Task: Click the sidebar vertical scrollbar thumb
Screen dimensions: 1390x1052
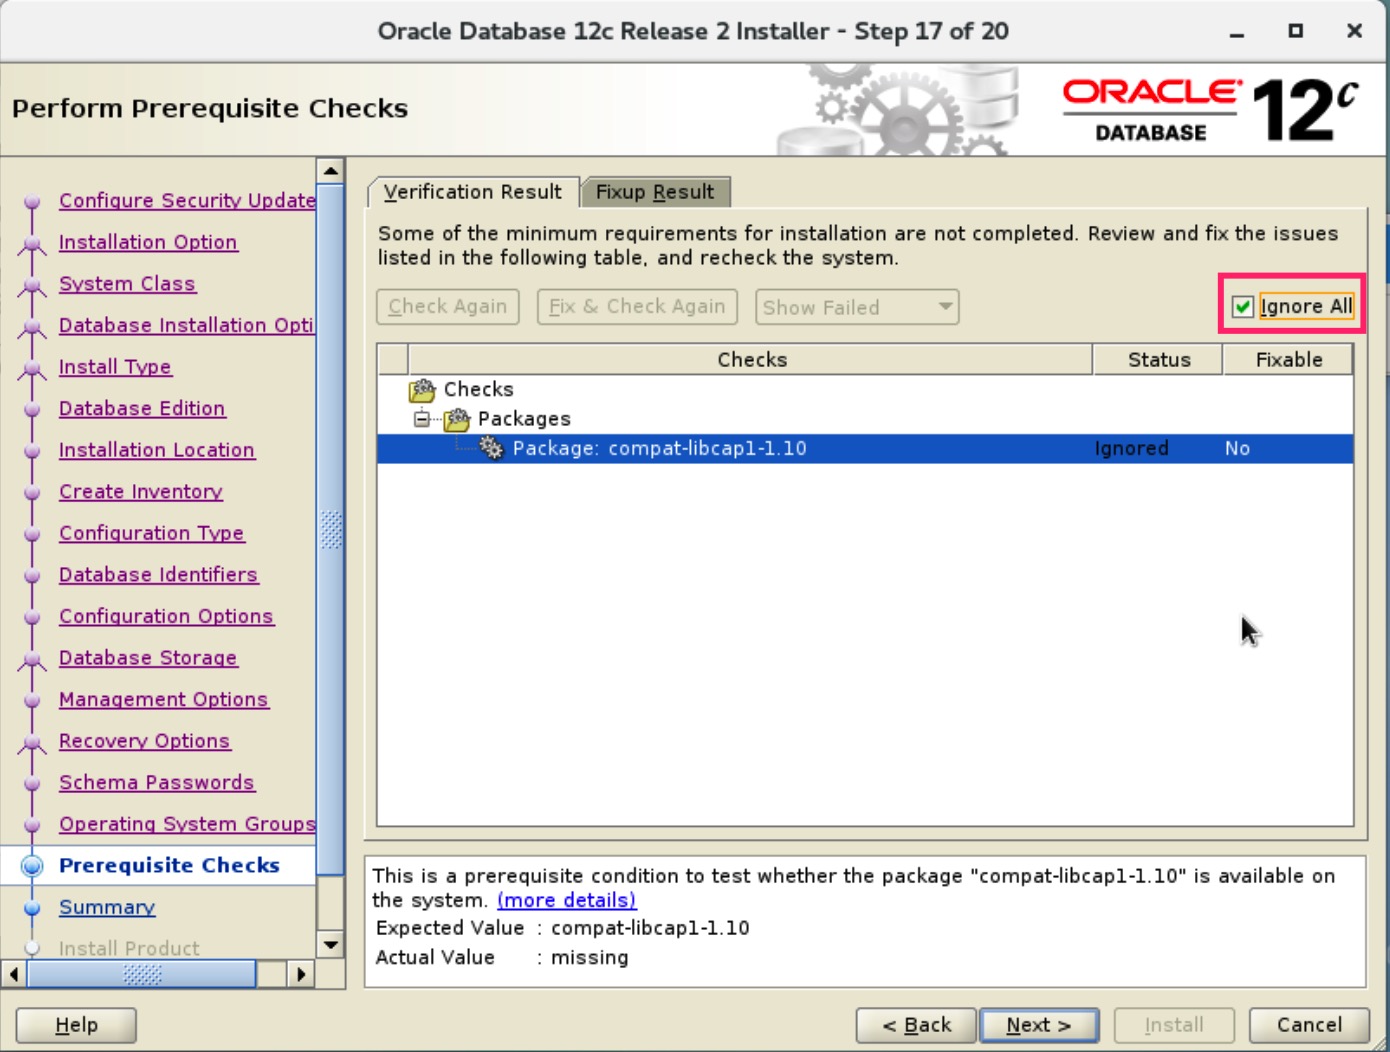Action: pyautogui.click(x=330, y=530)
